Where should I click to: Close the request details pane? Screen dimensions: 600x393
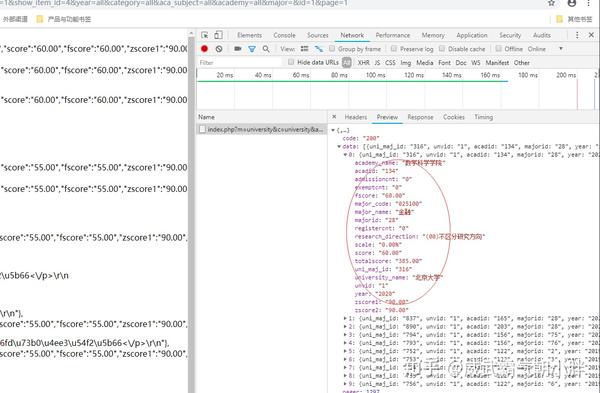[334, 117]
